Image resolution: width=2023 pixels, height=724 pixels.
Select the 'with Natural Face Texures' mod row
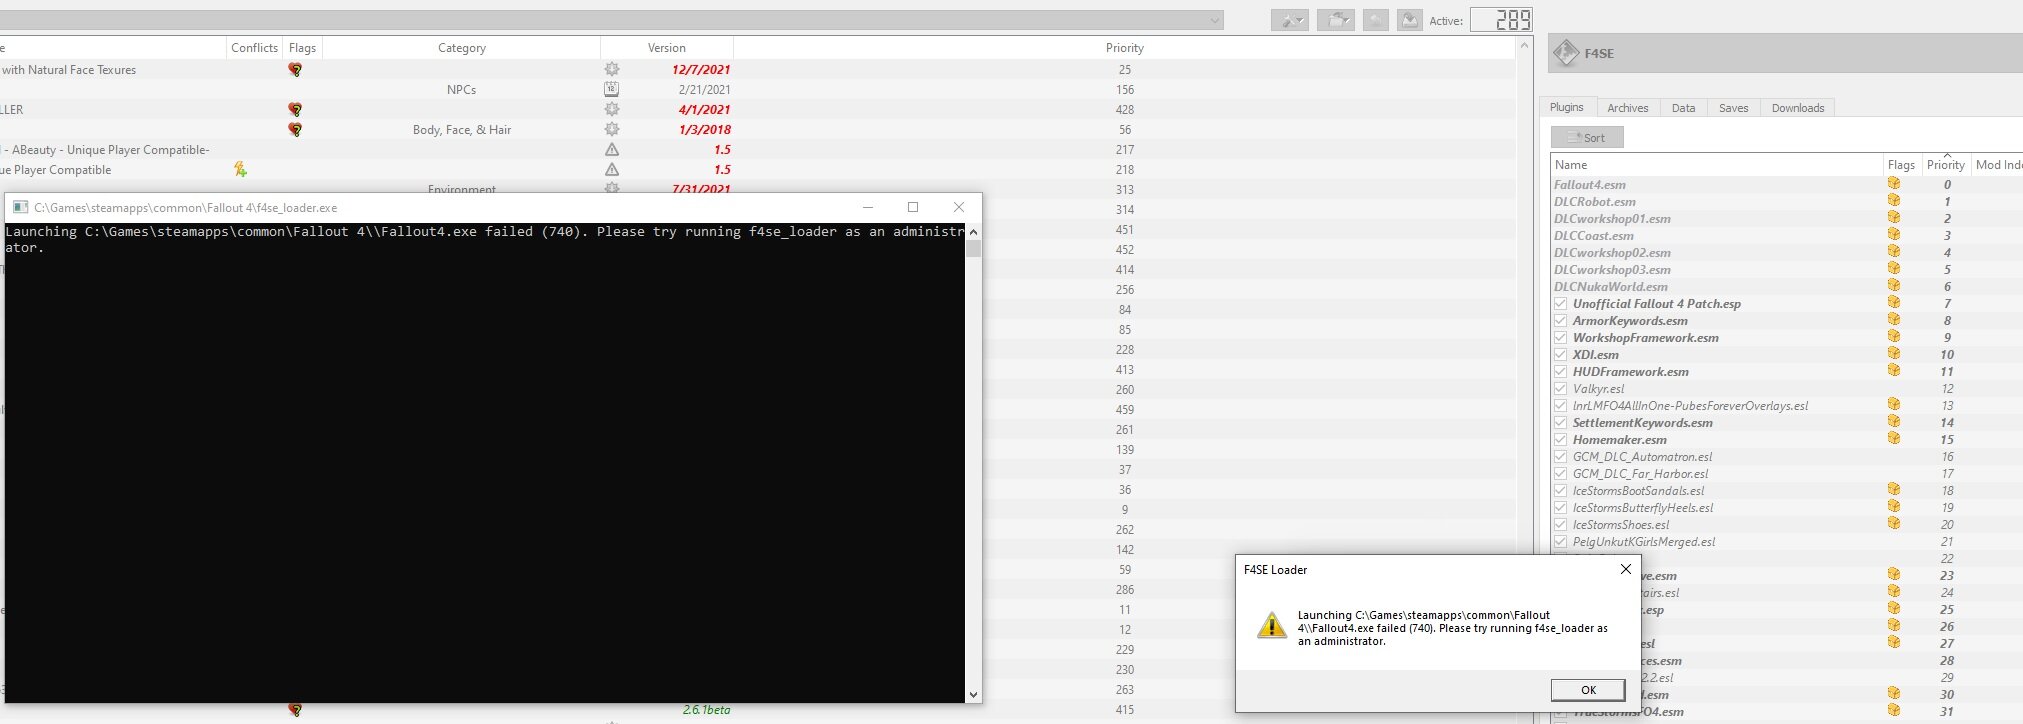coord(757,70)
